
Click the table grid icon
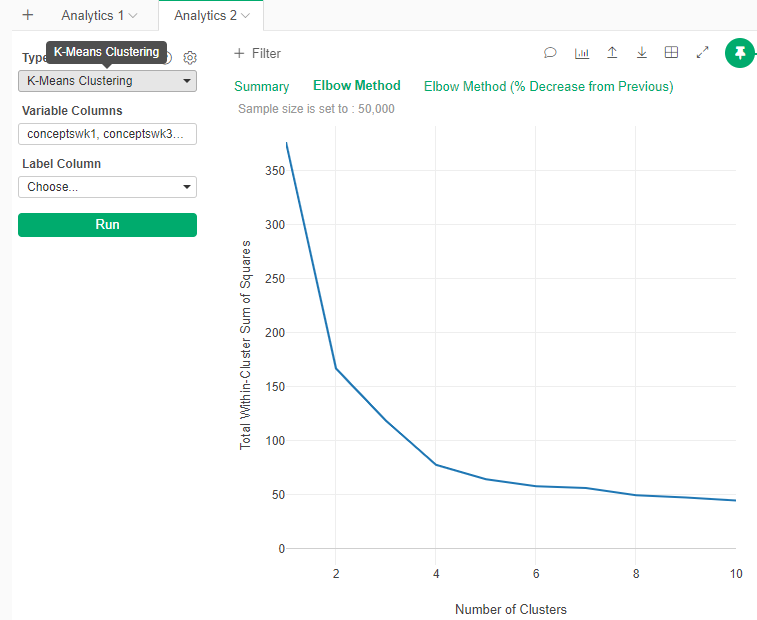point(672,53)
